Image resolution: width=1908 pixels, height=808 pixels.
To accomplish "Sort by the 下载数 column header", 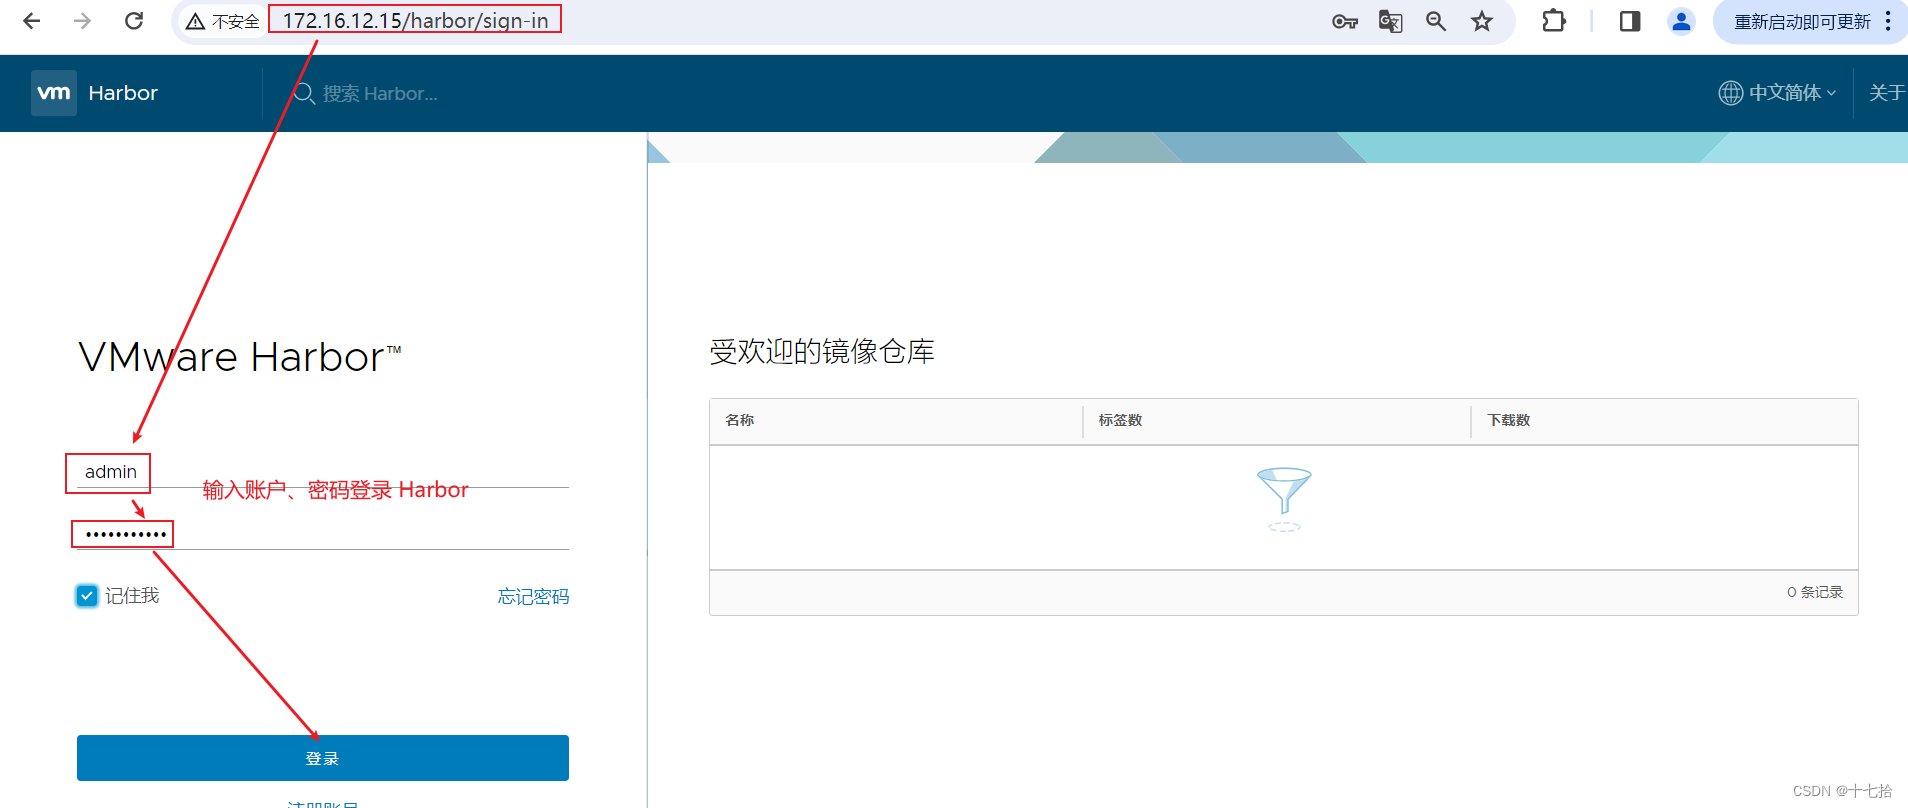I will coord(1509,420).
